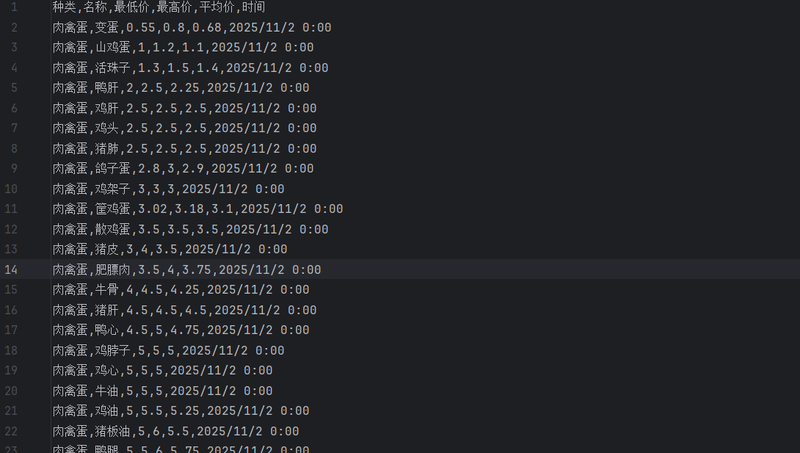Image resolution: width=800 pixels, height=453 pixels.
Task: Click the 猪板油 row
Action: [x=175, y=432]
